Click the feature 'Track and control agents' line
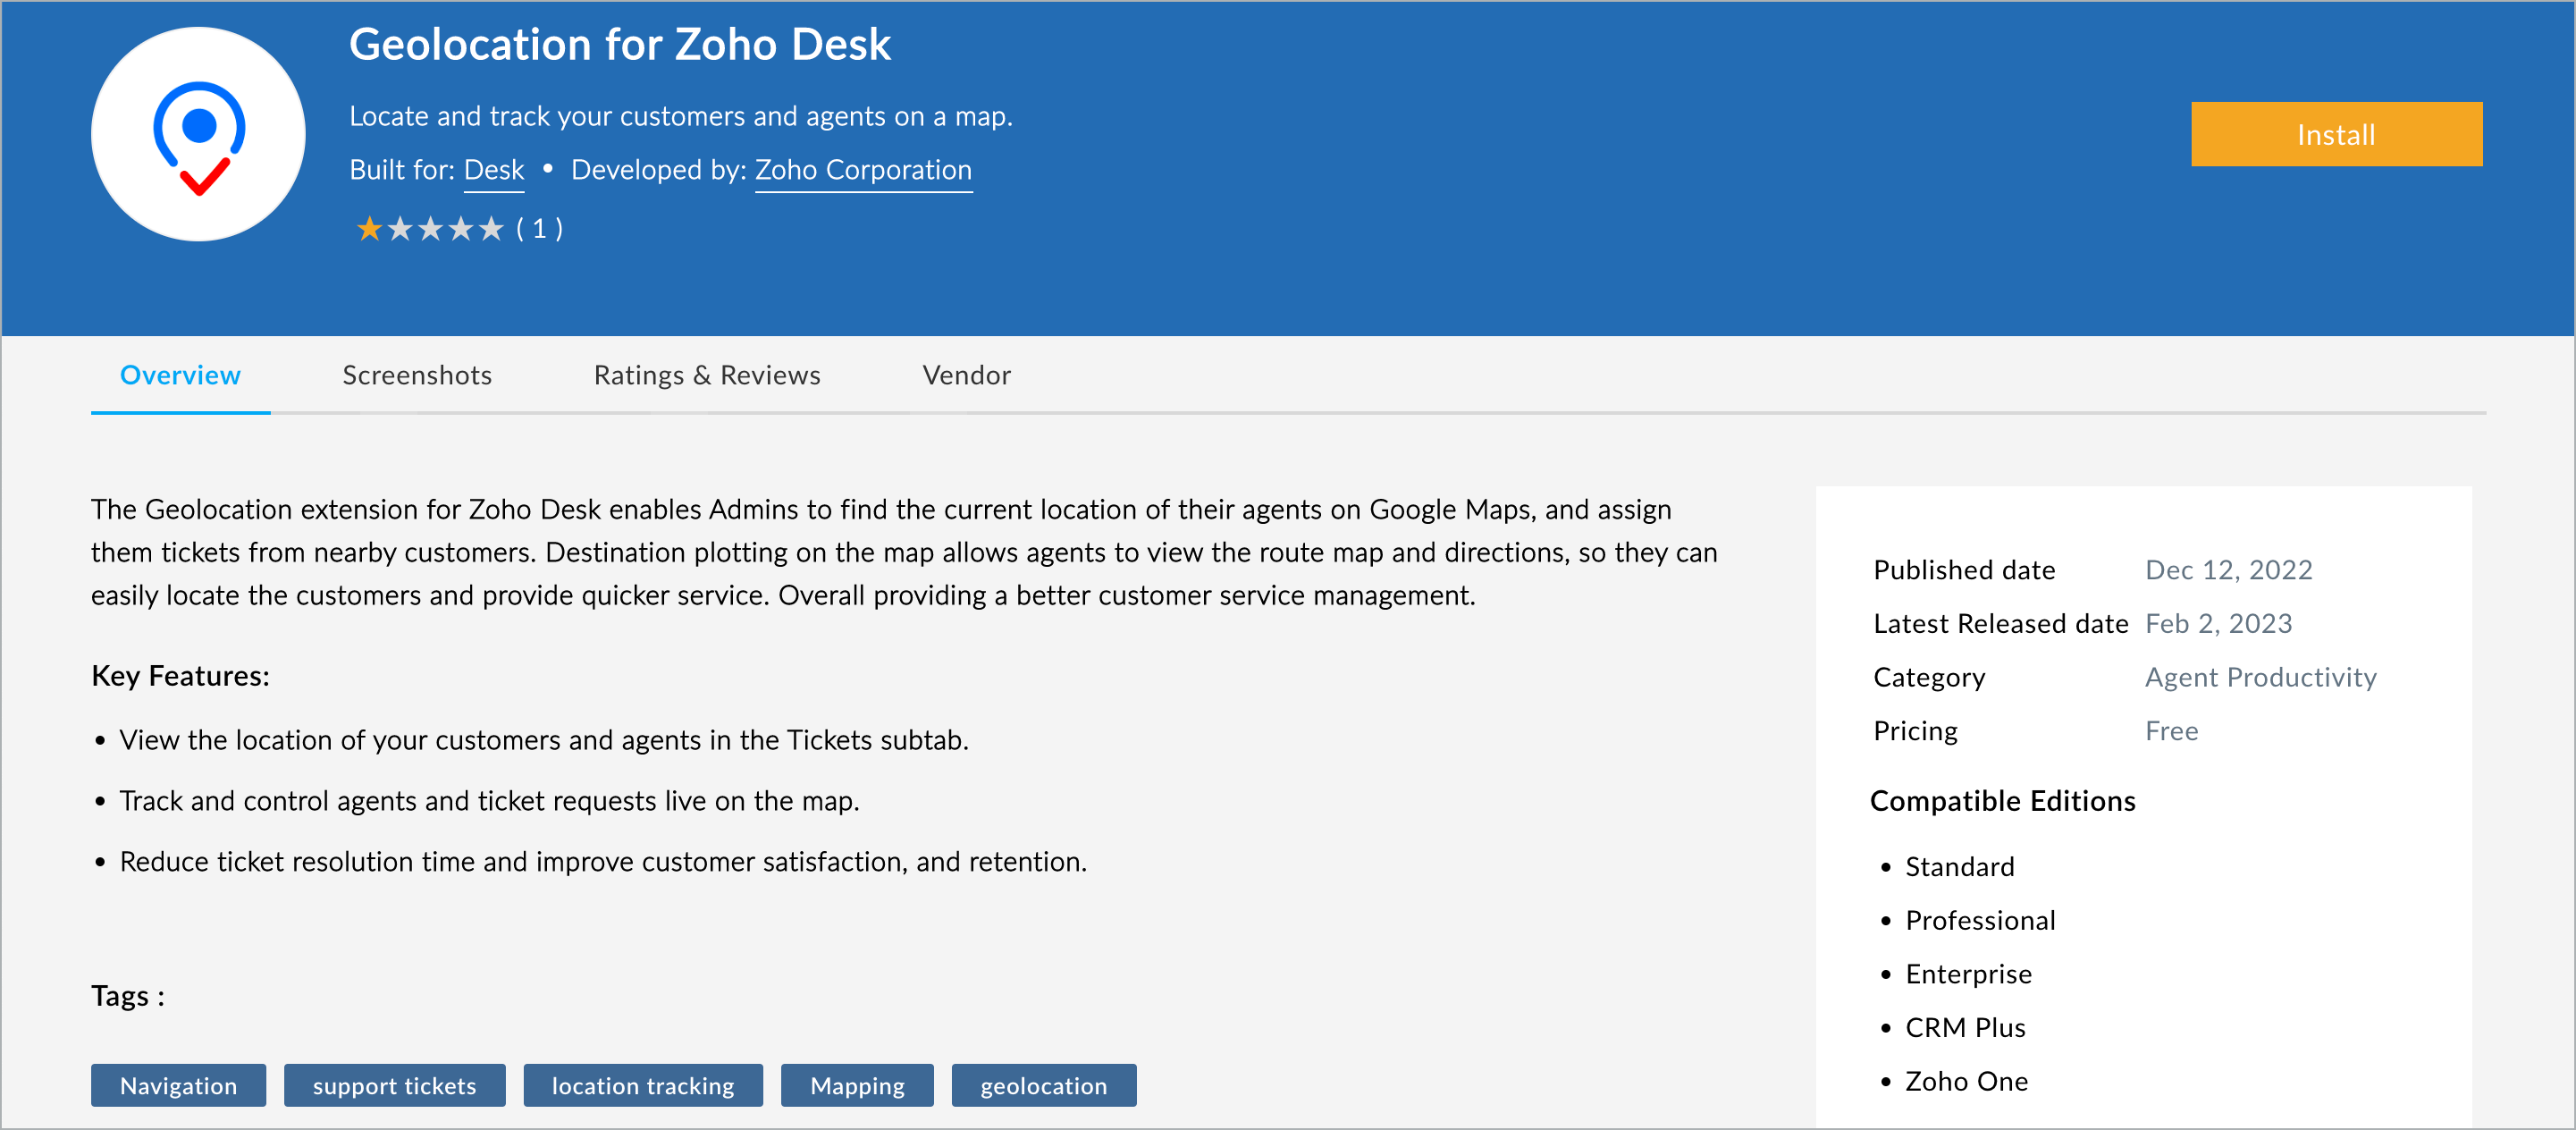2576x1130 pixels. 489,801
